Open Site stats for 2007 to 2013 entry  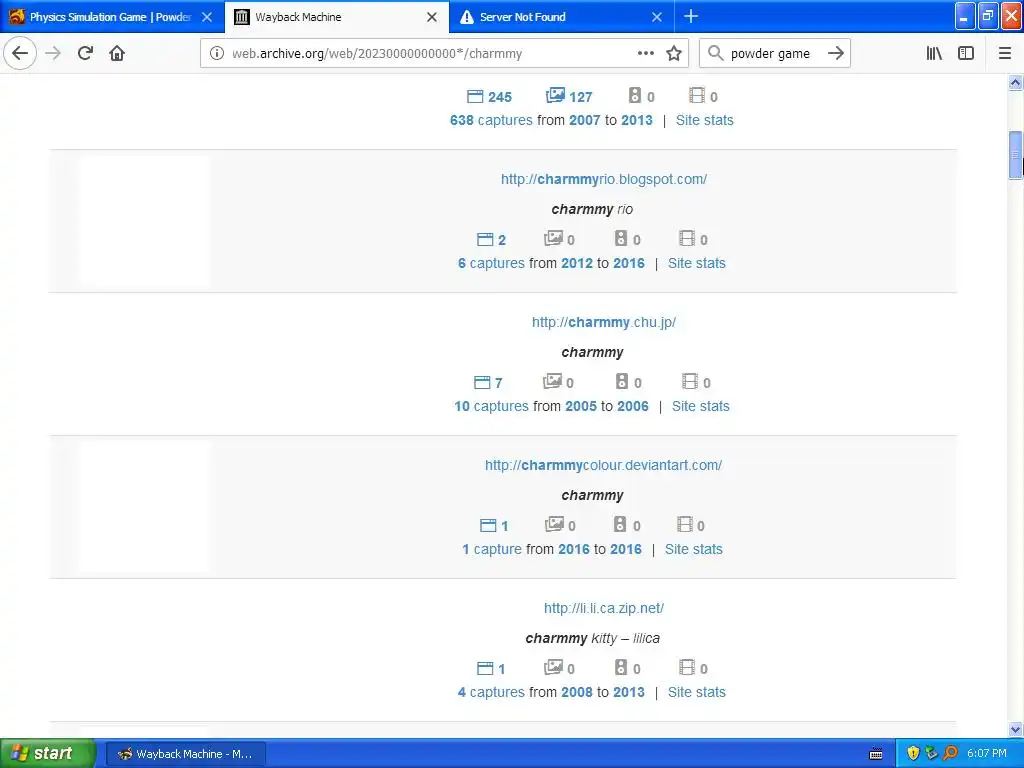pyautogui.click(x=705, y=120)
